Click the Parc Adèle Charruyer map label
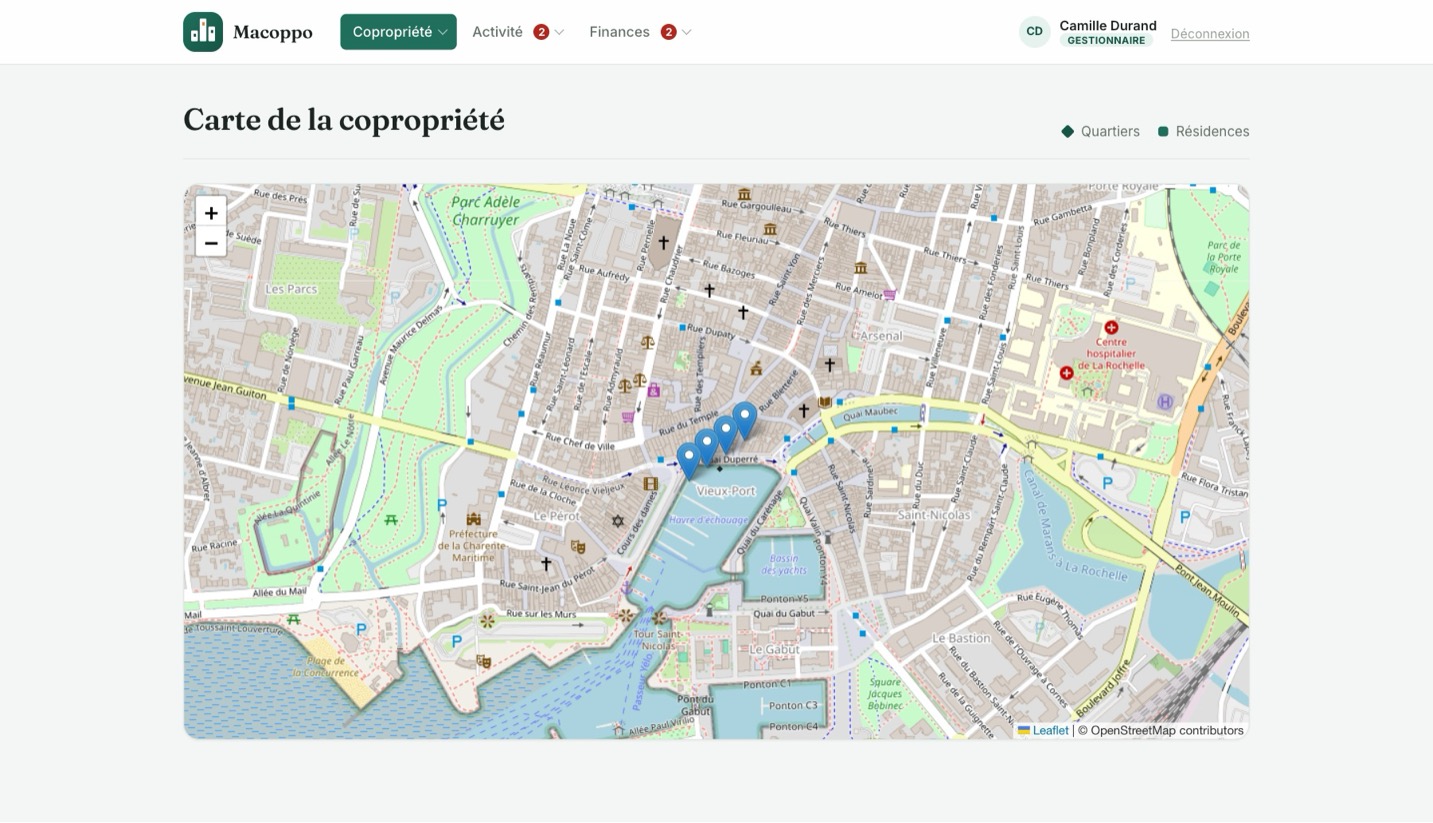This screenshot has width=1433, height=823. 485,211
